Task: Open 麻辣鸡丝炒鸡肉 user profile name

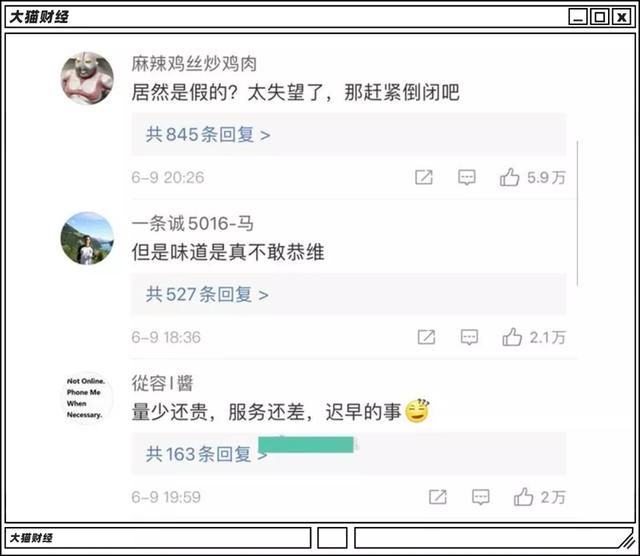Action: (x=194, y=64)
